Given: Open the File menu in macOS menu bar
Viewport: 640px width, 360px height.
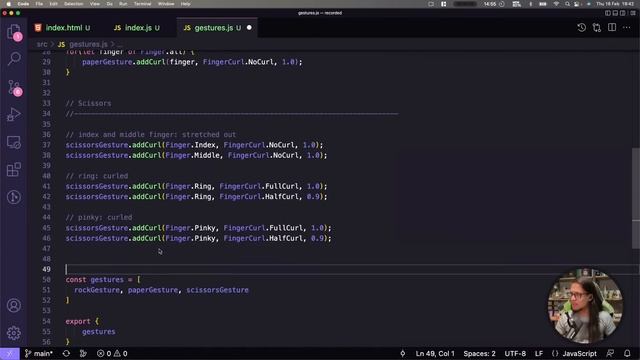Looking at the screenshot, I should pos(39,4).
